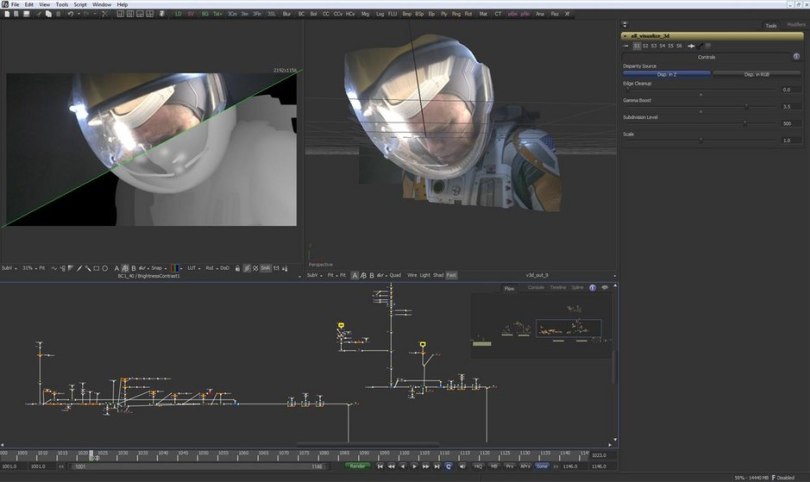Image resolution: width=810 pixels, height=482 pixels.
Task: Select settings slot S1 button
Action: point(637,46)
